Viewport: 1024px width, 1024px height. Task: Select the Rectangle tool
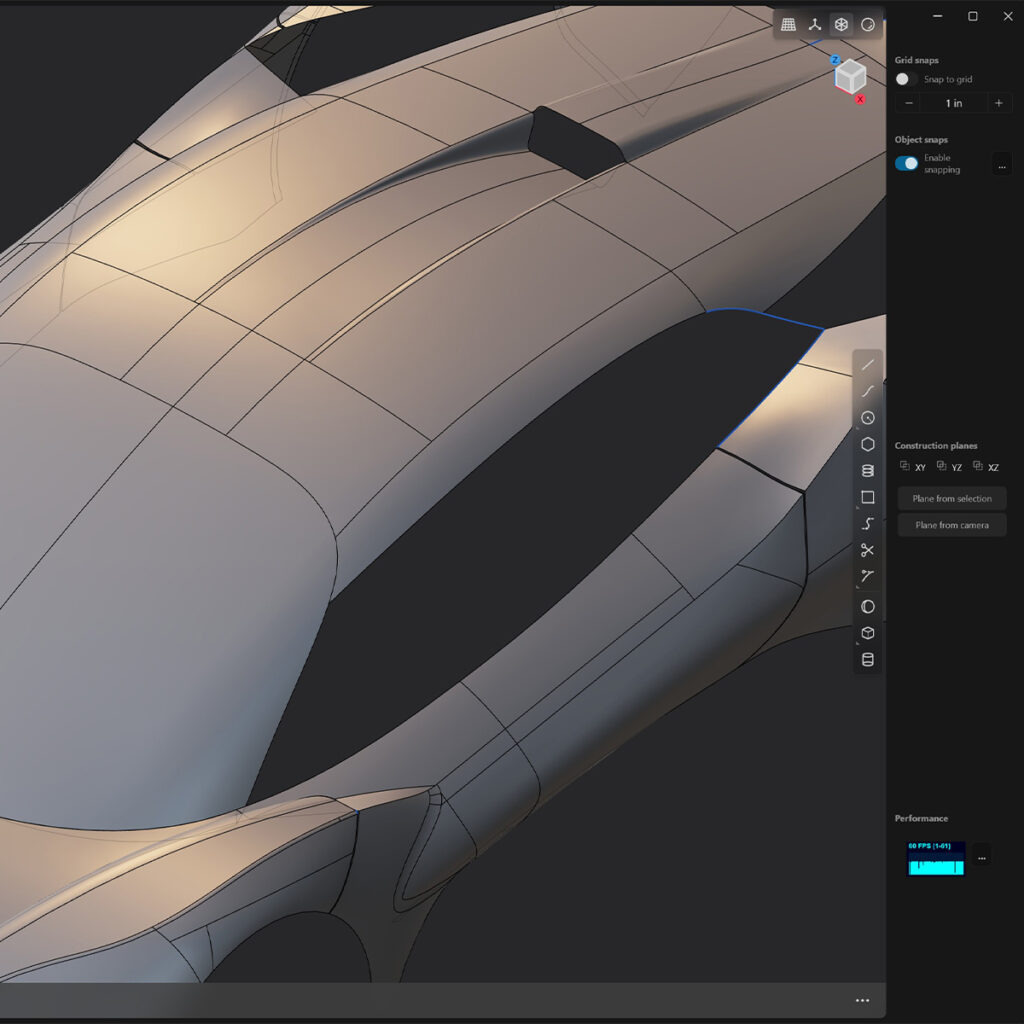coord(867,497)
